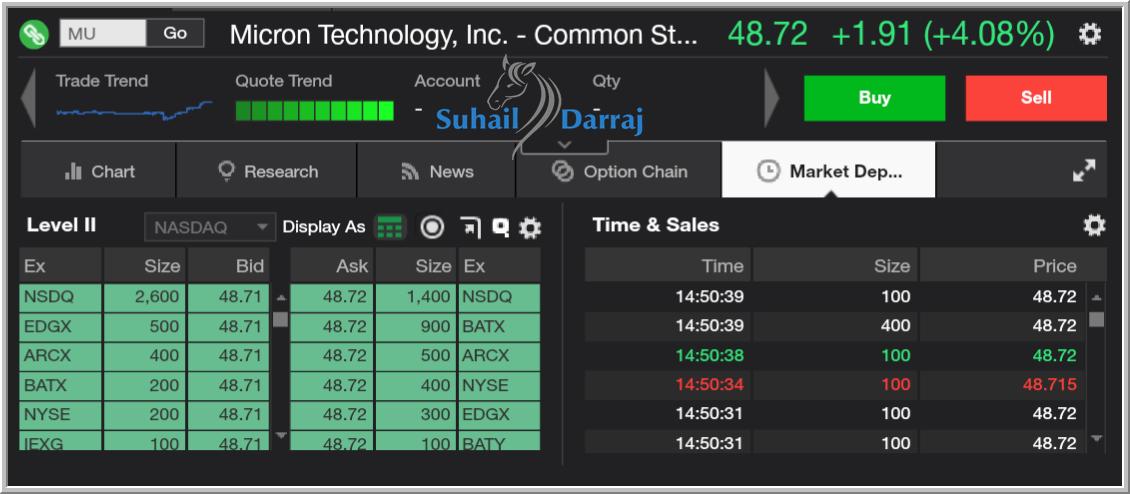Viewport: 1130px width, 494px height.
Task: Collapse the header panel chevron
Action: click(564, 145)
